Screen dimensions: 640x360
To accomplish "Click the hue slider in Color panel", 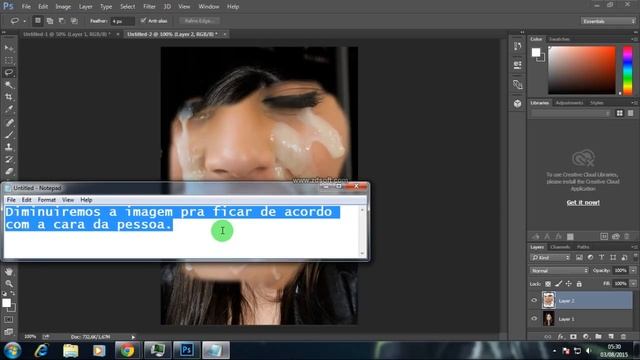I will click(x=627, y=70).
